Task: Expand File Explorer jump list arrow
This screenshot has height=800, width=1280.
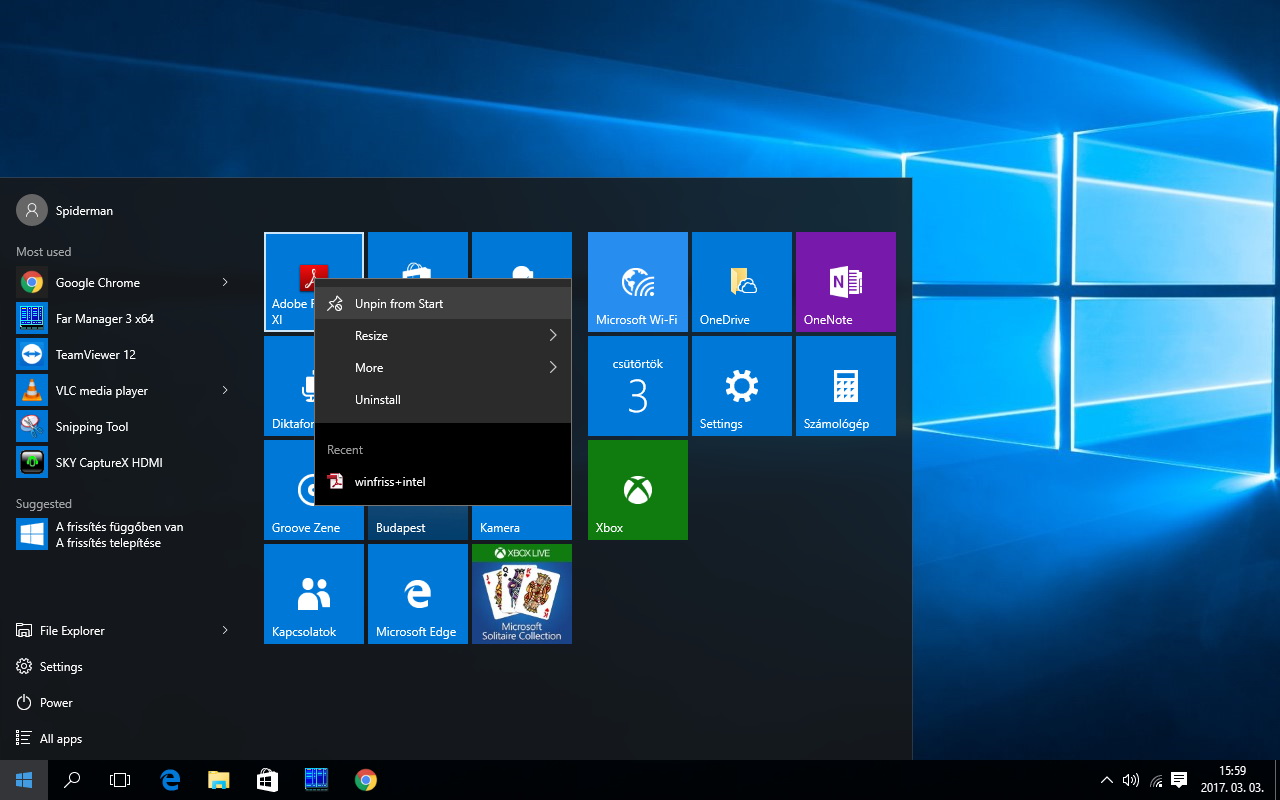Action: [225, 631]
